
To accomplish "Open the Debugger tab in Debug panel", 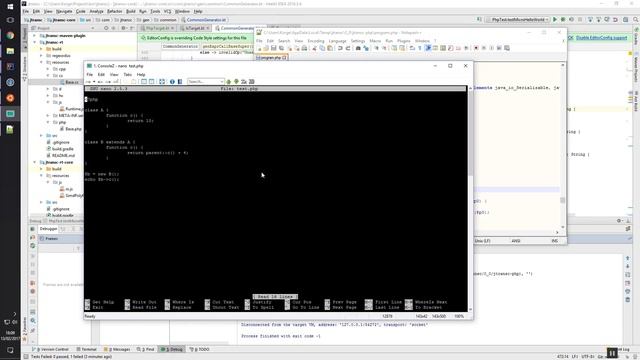I will [49, 229].
